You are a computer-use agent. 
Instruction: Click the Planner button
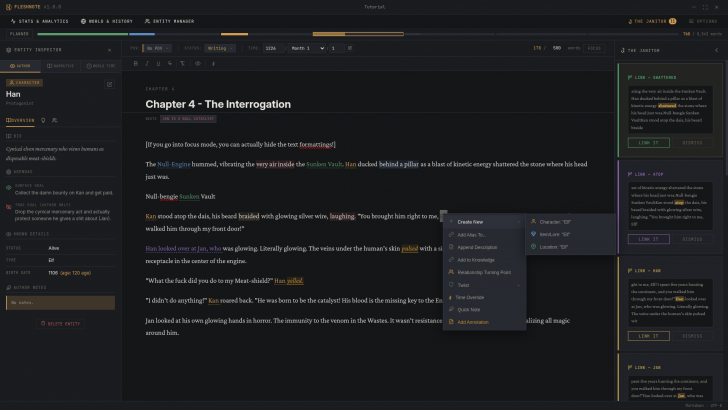[x=19, y=34]
